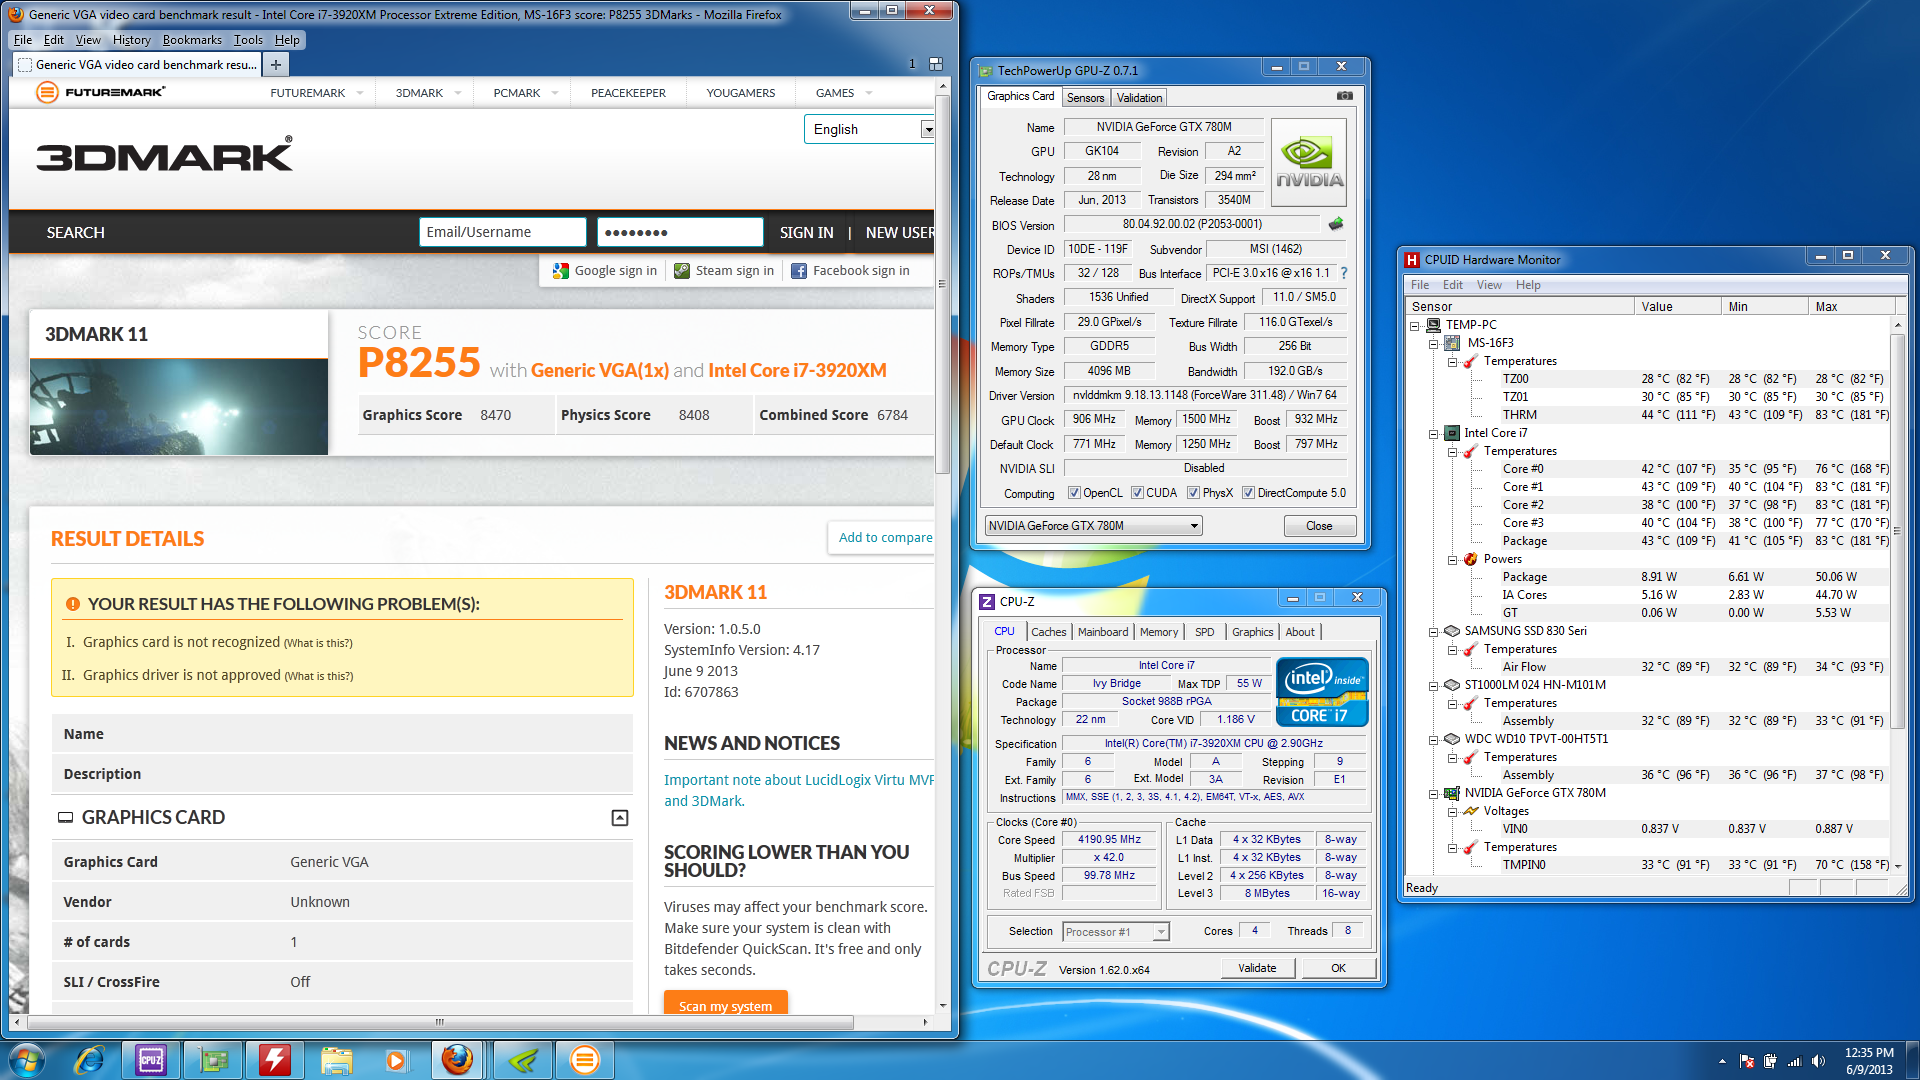1920x1080 pixels.
Task: Open the English language dropdown
Action: point(870,129)
